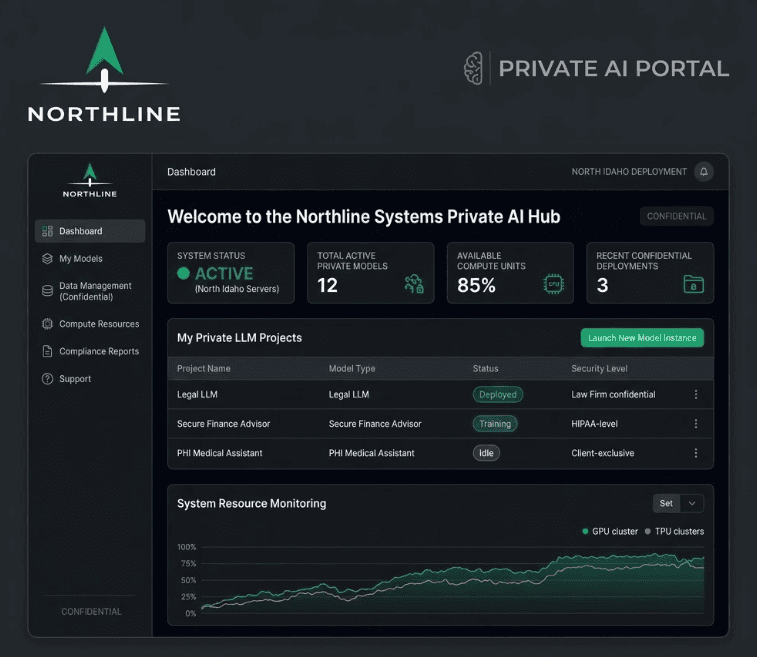Screen dimensions: 757x657
Task: Open options menu for PHI Medical Assistant
Action: tap(696, 453)
